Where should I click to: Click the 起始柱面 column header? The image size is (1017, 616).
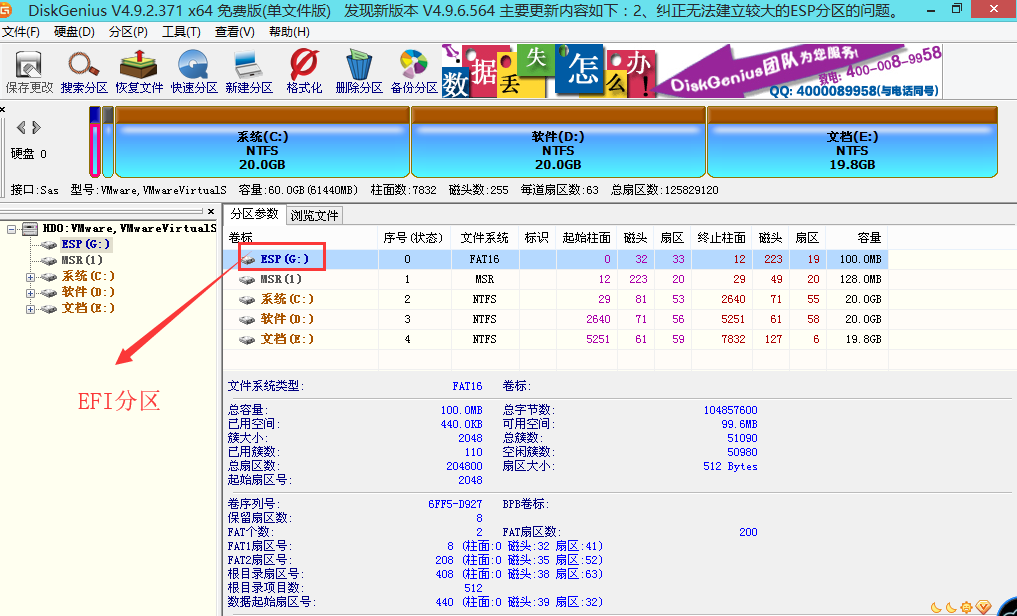586,238
